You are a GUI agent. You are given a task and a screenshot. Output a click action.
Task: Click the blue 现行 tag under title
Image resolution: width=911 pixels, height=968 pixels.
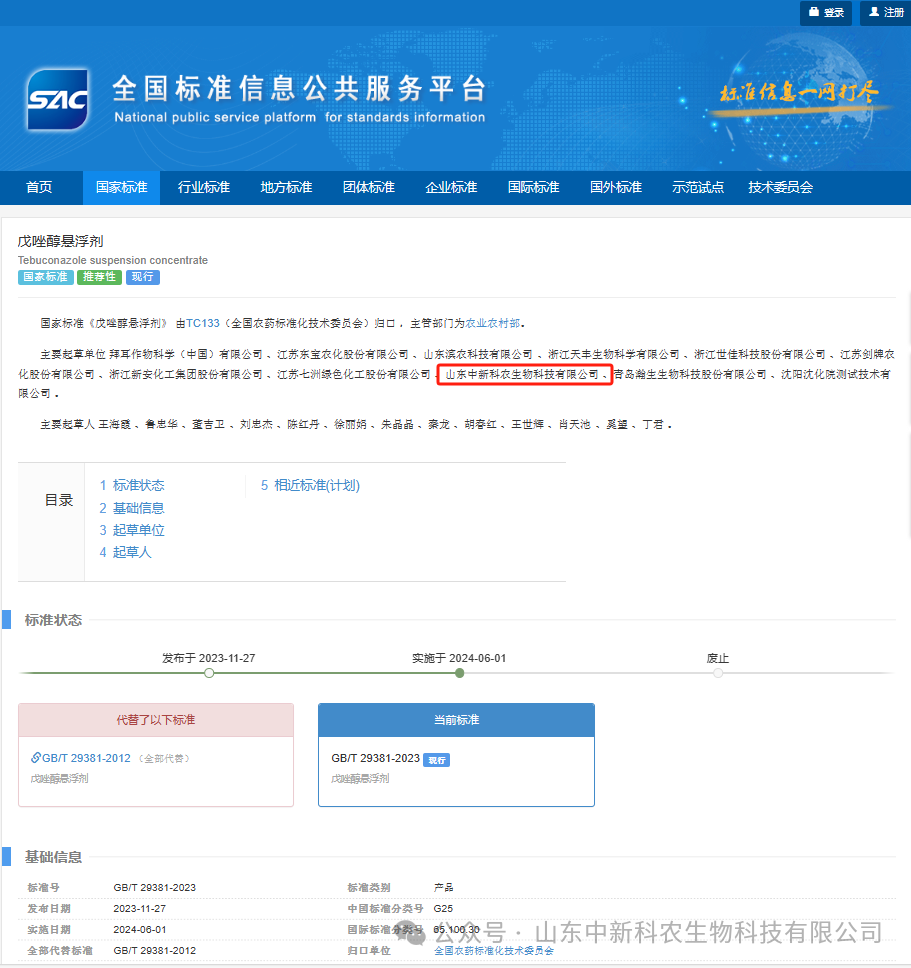coord(143,277)
